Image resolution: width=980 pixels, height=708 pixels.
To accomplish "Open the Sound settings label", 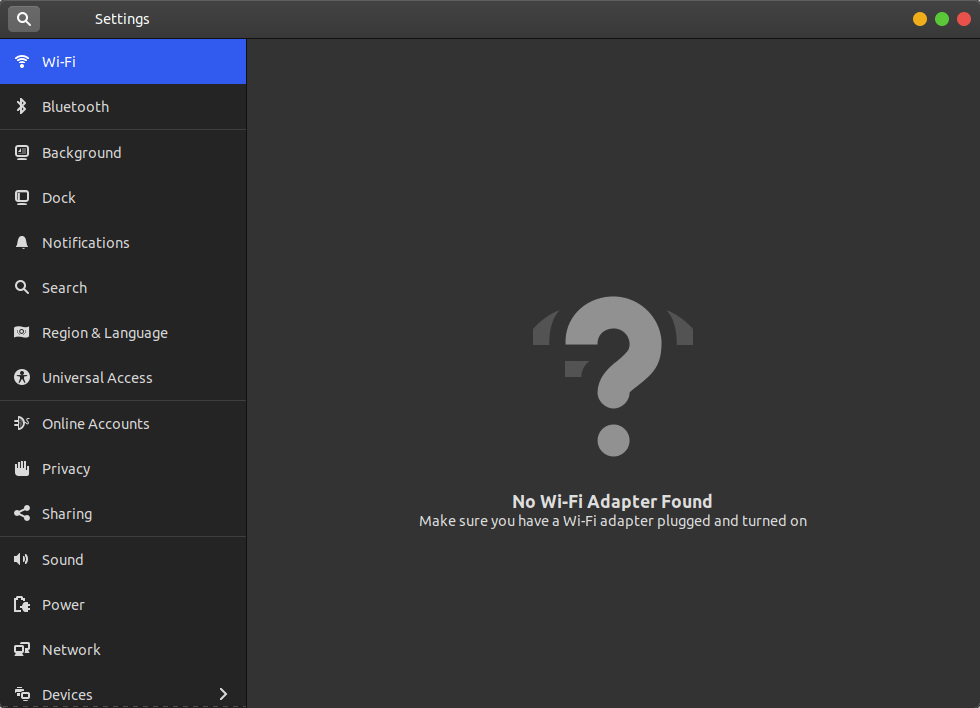I will pyautogui.click(x=62, y=560).
